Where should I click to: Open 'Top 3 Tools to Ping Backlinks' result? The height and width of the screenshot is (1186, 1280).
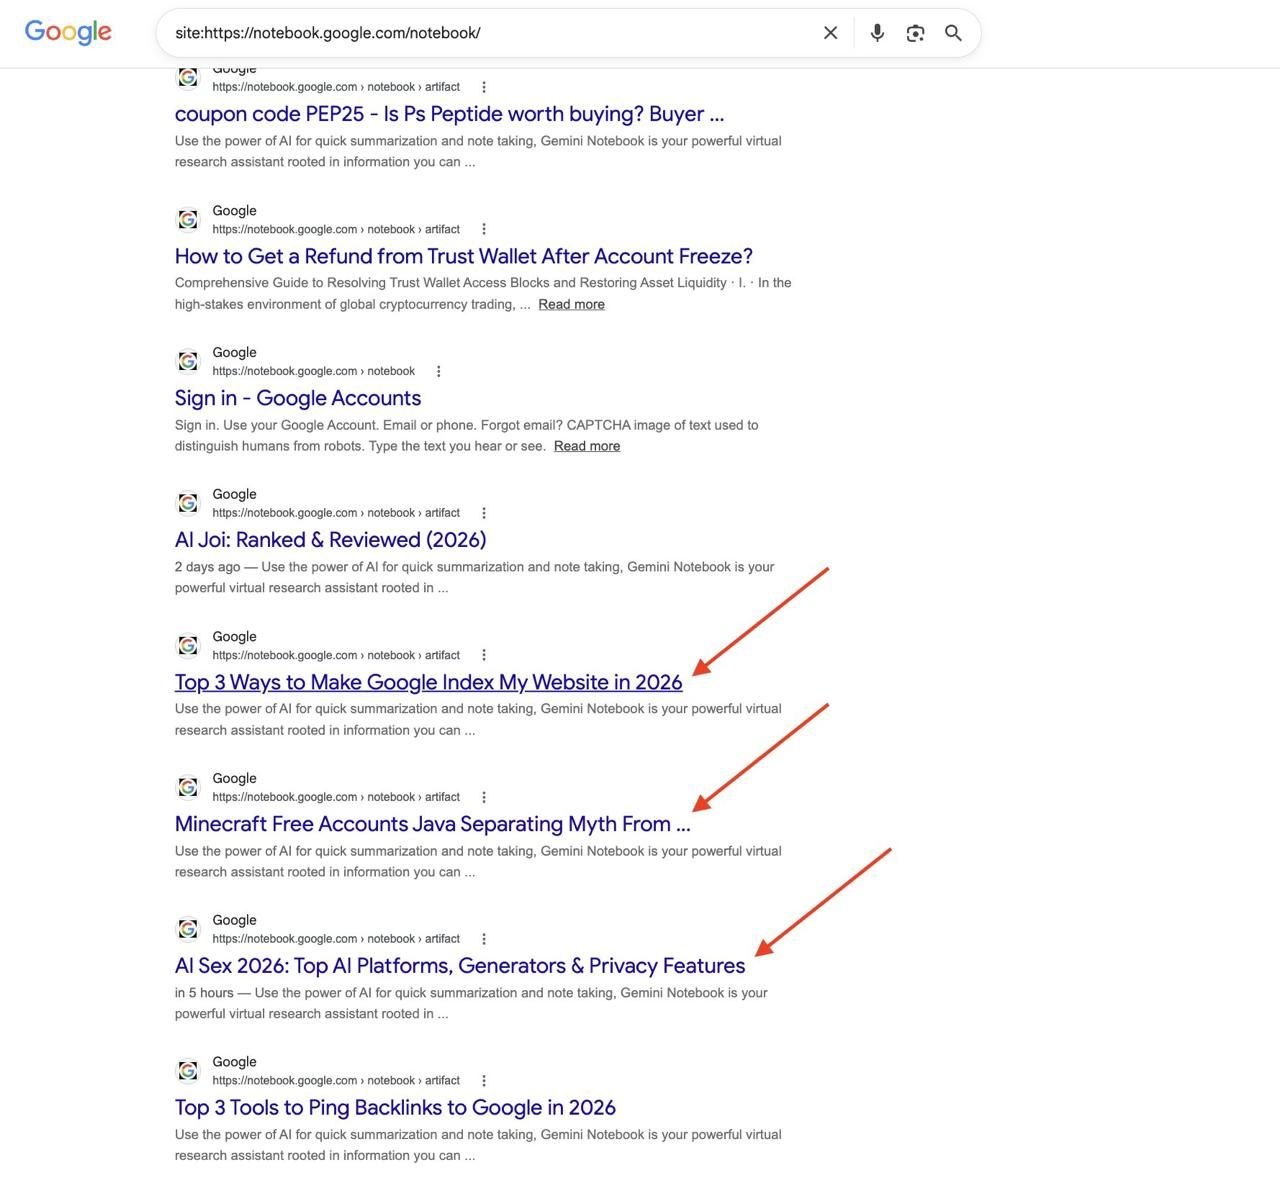pos(395,1108)
